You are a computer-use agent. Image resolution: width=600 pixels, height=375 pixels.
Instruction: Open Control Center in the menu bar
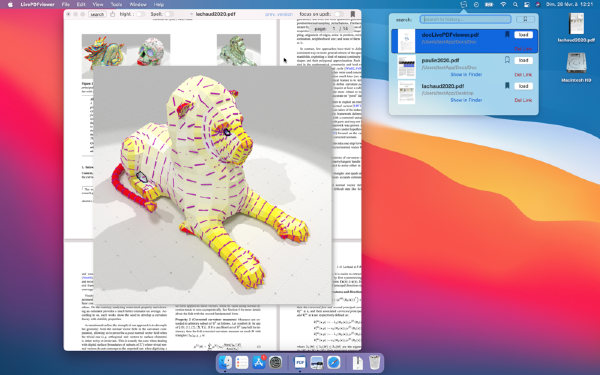coord(527,5)
